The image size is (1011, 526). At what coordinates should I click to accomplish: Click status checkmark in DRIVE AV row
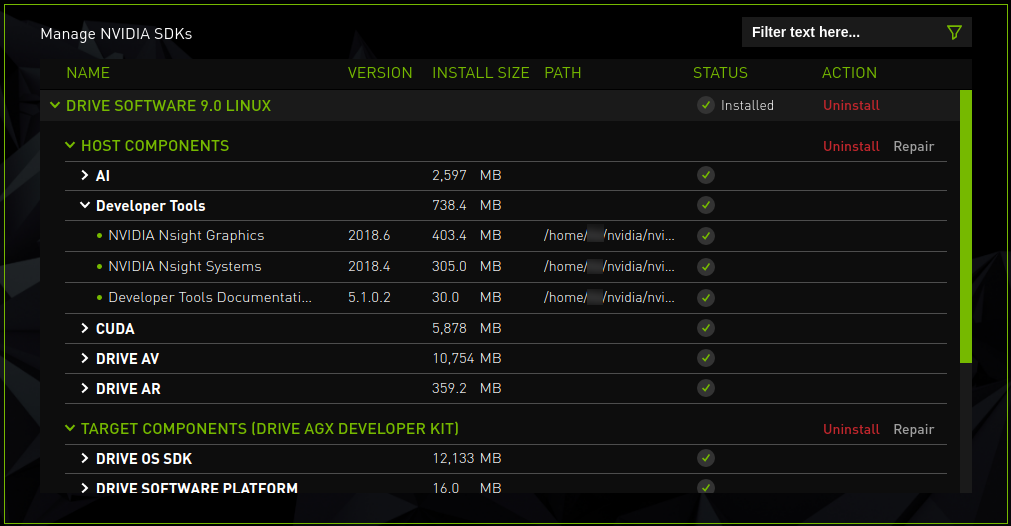[x=706, y=358]
